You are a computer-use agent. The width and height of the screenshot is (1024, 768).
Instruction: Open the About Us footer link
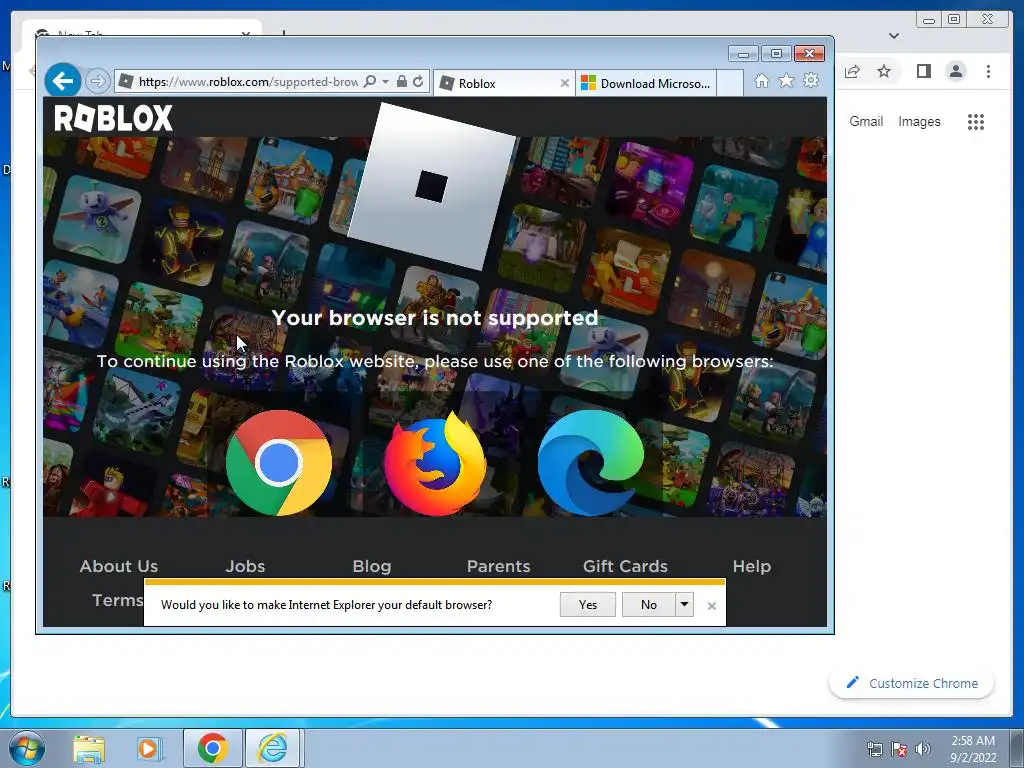tap(119, 566)
